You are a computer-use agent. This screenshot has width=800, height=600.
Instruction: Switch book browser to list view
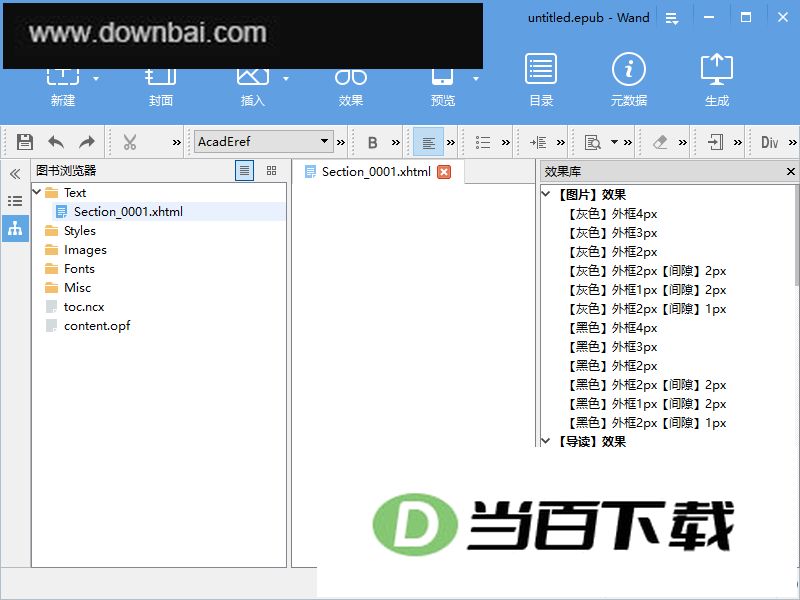[244, 170]
